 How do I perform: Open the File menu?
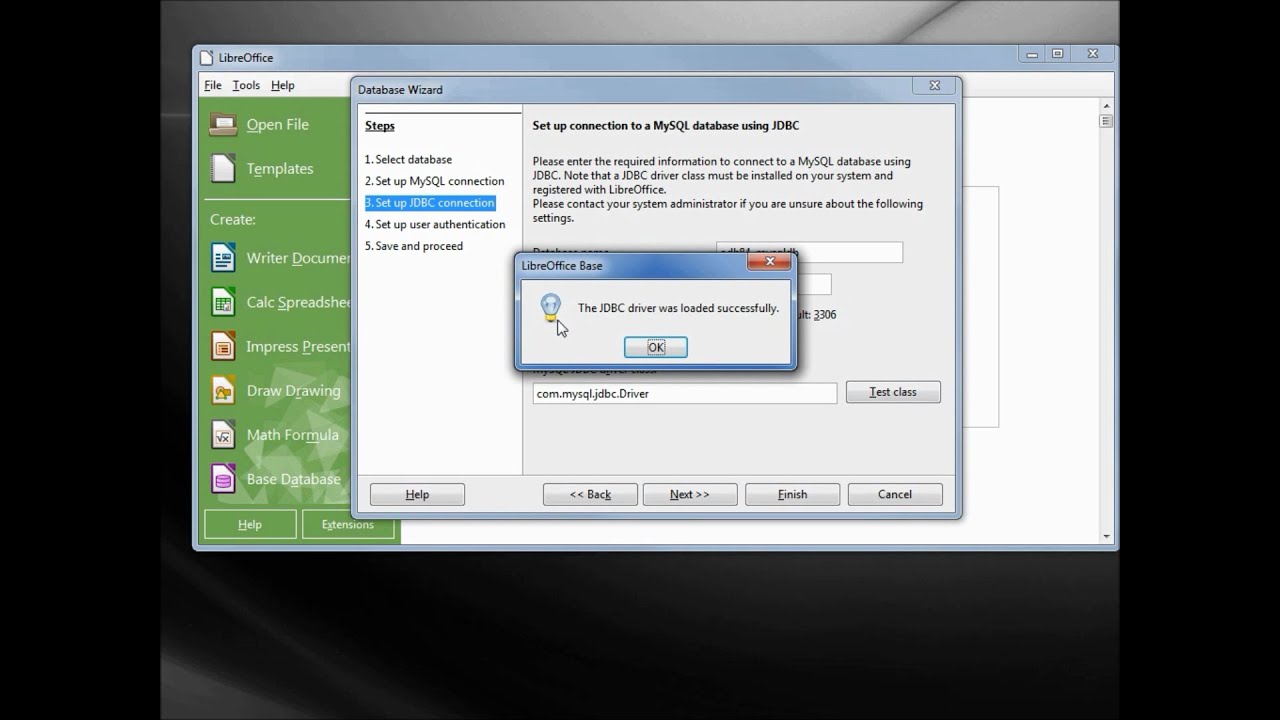[x=213, y=85]
